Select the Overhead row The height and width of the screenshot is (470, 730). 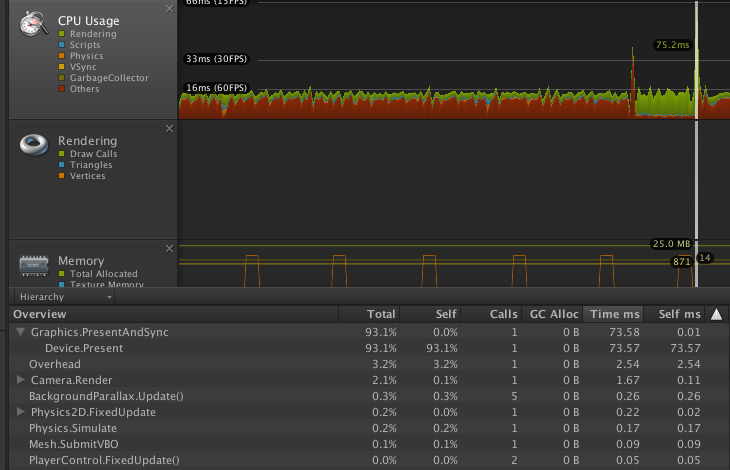pyautogui.click(x=370, y=364)
